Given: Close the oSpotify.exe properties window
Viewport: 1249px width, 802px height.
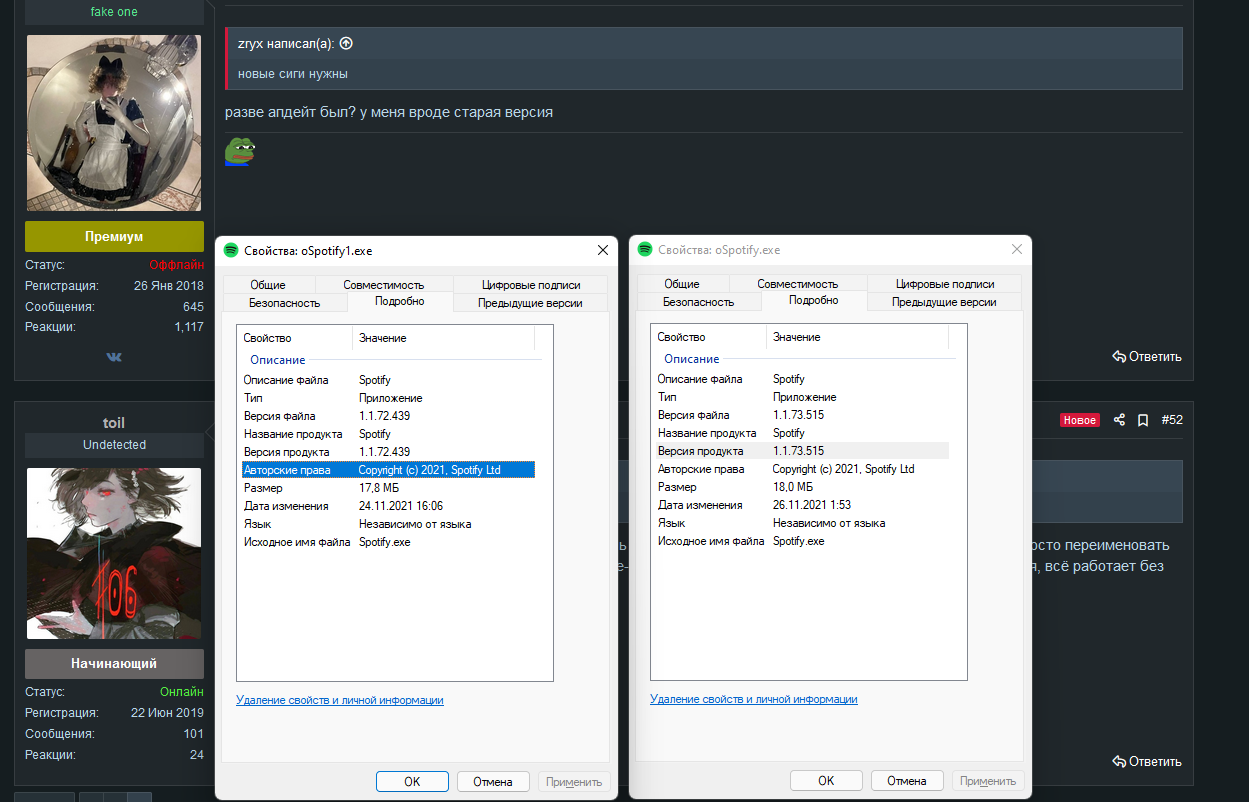Looking at the screenshot, I should (1017, 249).
